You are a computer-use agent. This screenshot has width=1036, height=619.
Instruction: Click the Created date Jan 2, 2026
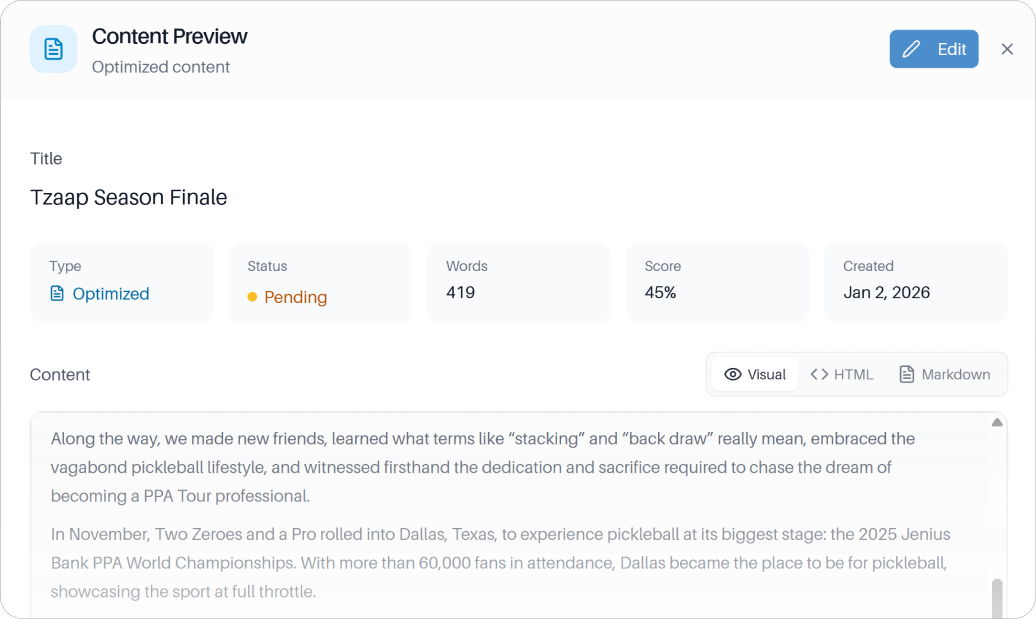(886, 293)
